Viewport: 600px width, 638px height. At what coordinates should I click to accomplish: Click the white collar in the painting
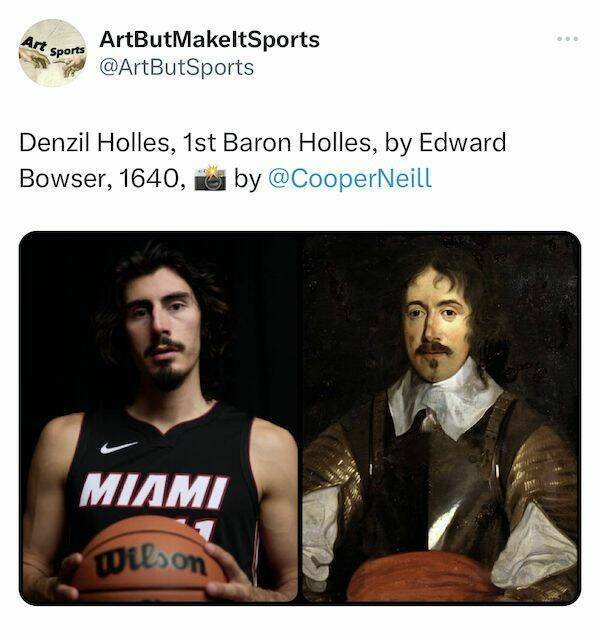[x=445, y=401]
